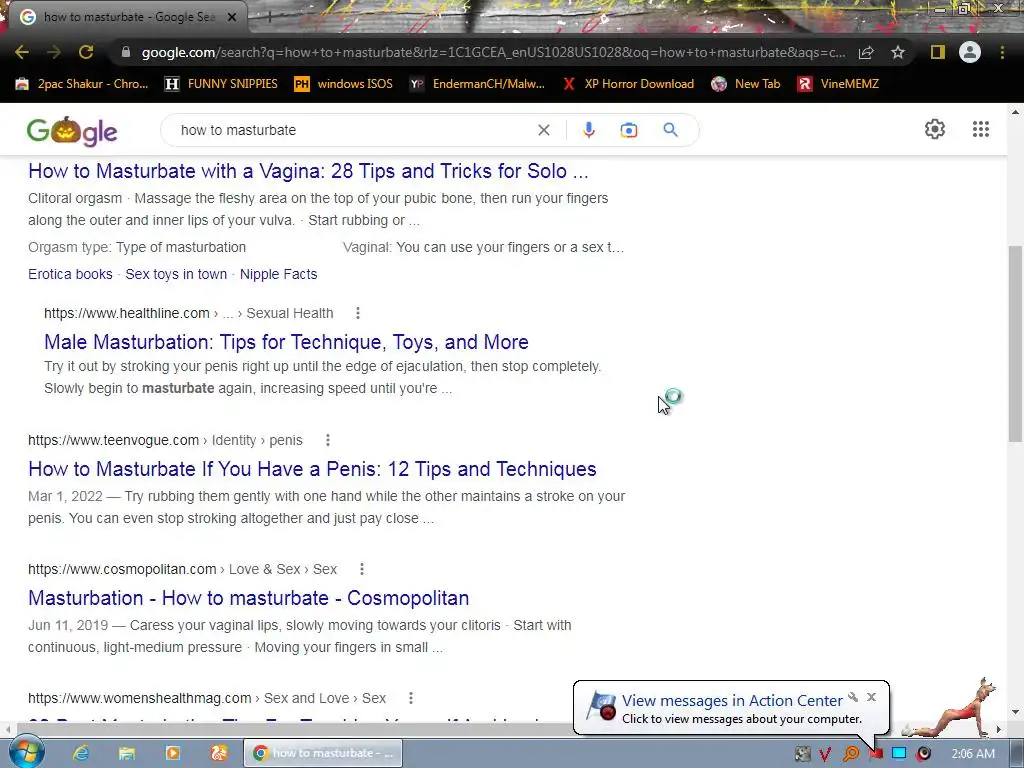The image size is (1024, 768).
Task: Open Google quick settings gear
Action: pos(935,129)
